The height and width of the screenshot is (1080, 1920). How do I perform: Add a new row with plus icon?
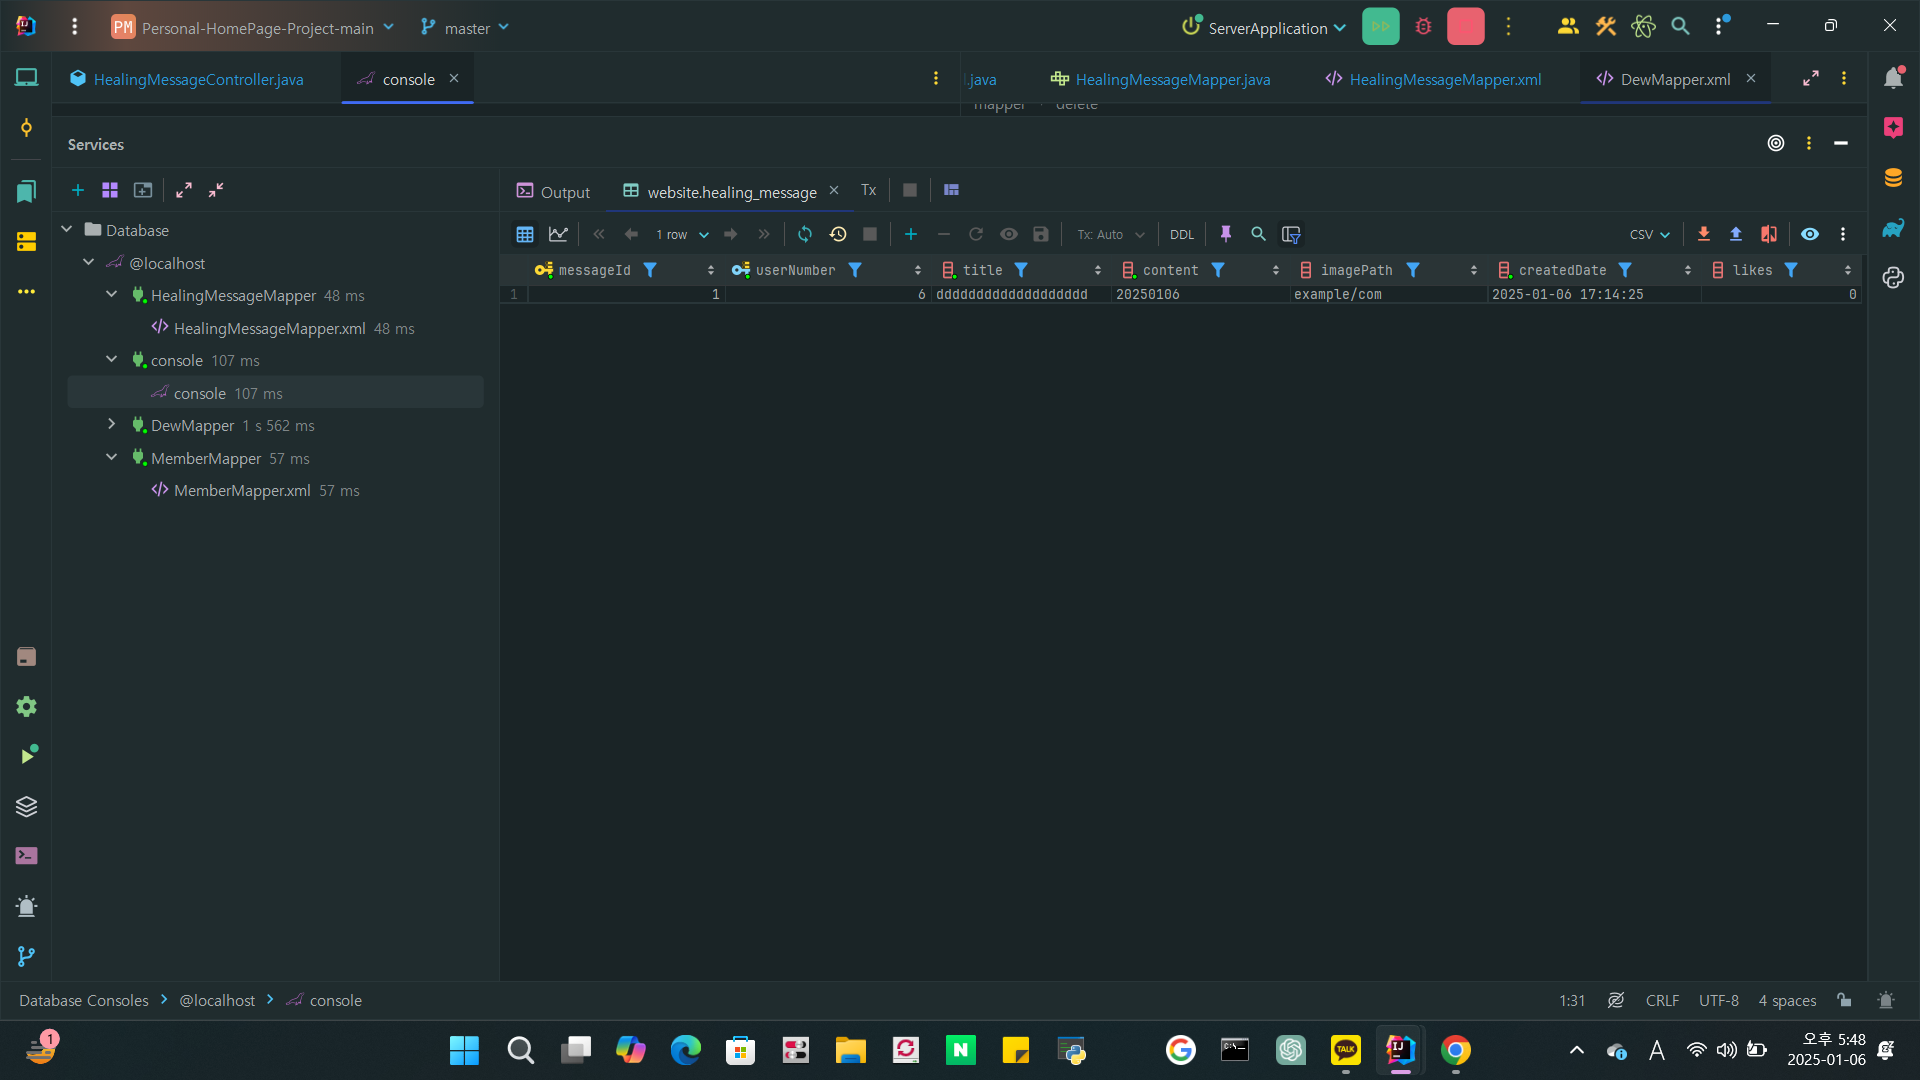[x=911, y=234]
